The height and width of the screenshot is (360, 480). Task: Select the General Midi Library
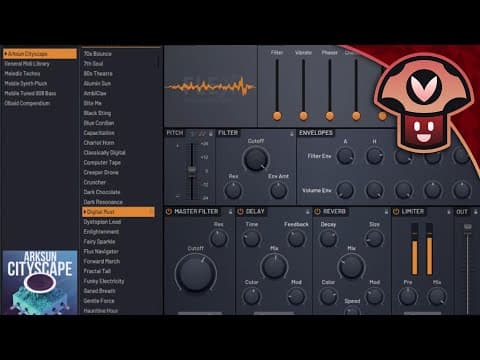[x=27, y=64]
